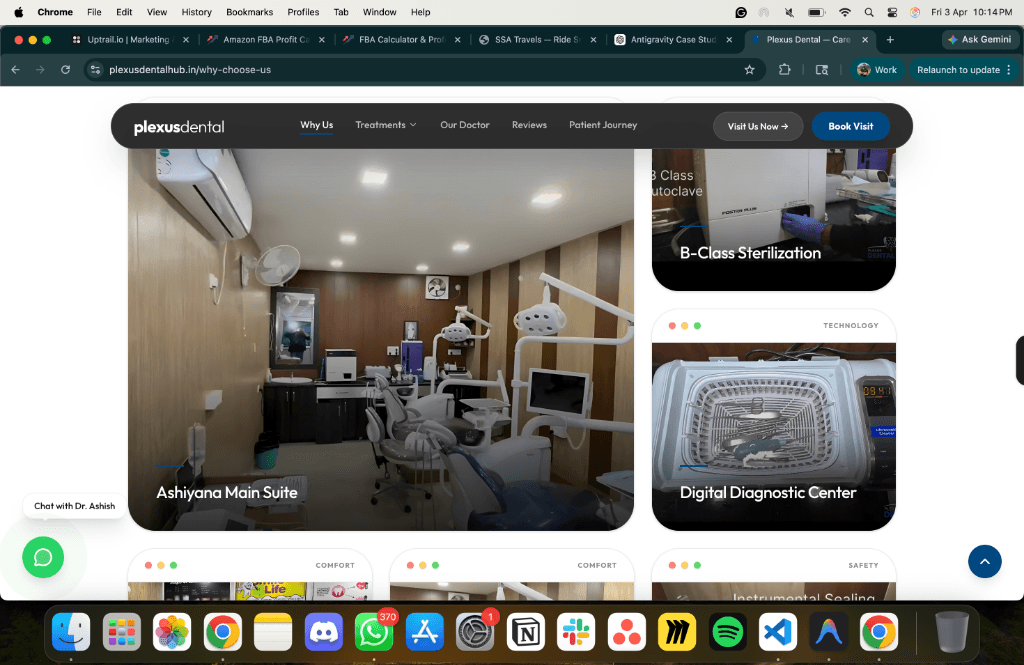1024x665 pixels.
Task: Open the Work profile menu in Chrome
Action: (877, 70)
